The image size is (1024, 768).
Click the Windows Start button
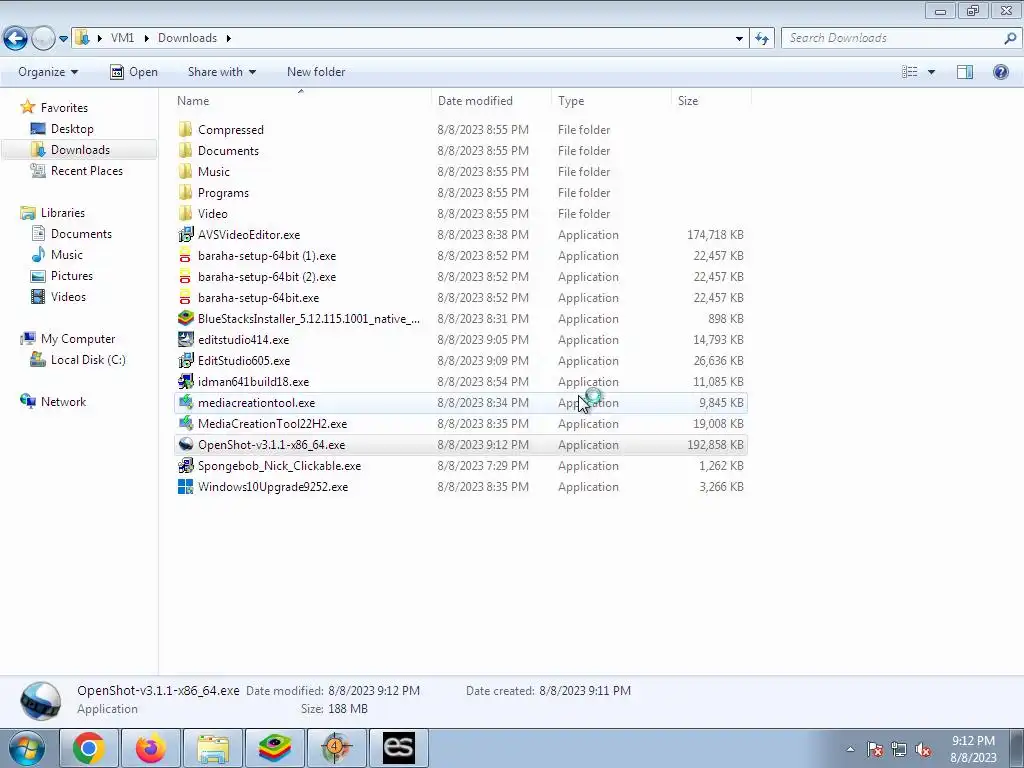[25, 748]
